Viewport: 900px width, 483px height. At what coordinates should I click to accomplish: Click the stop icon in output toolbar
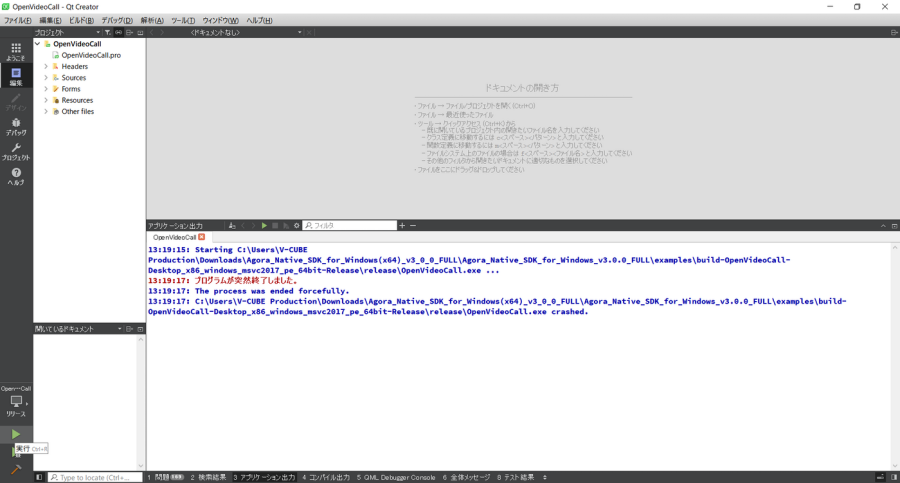275,226
